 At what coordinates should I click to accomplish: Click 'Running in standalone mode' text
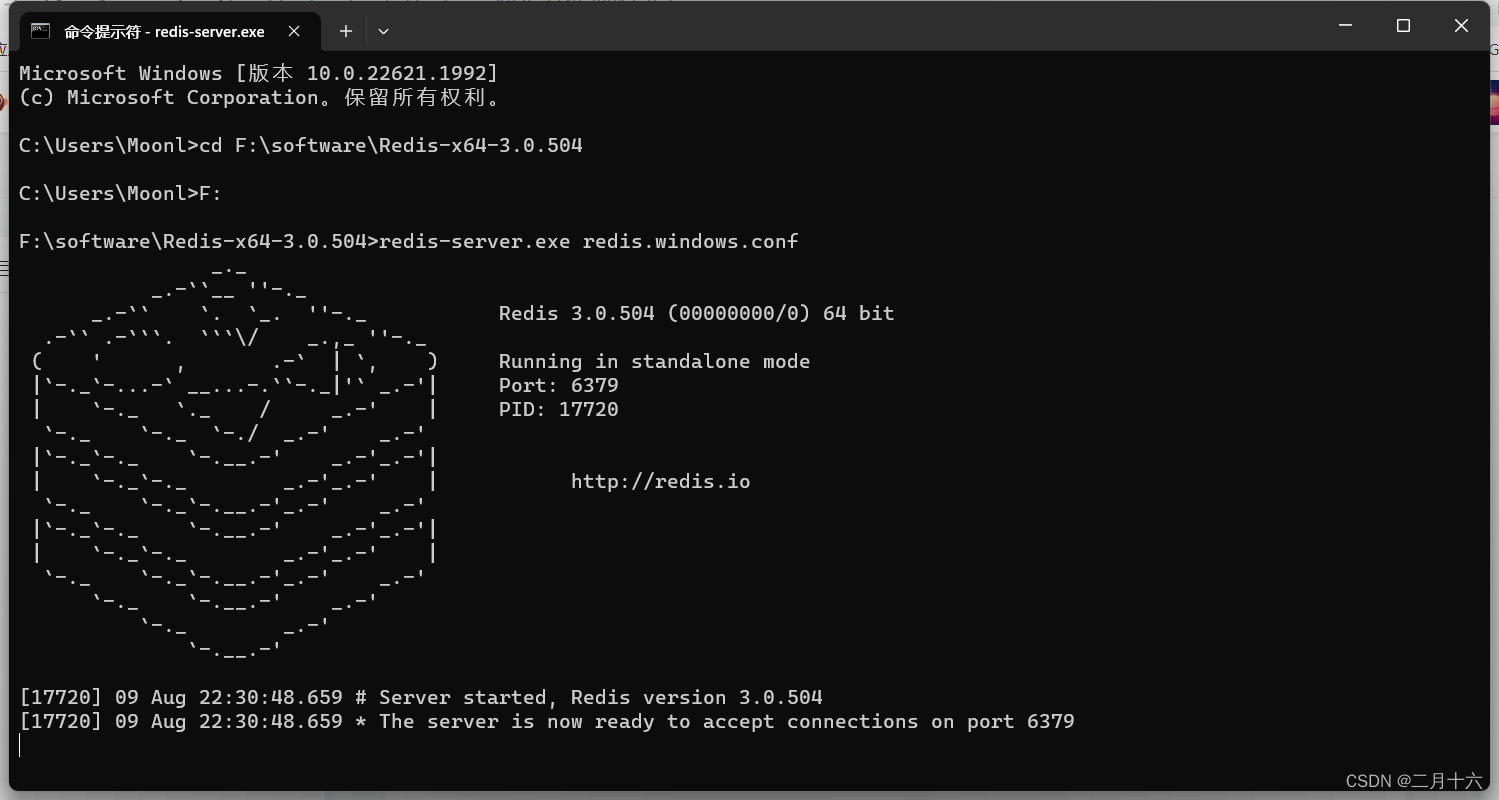[654, 362]
